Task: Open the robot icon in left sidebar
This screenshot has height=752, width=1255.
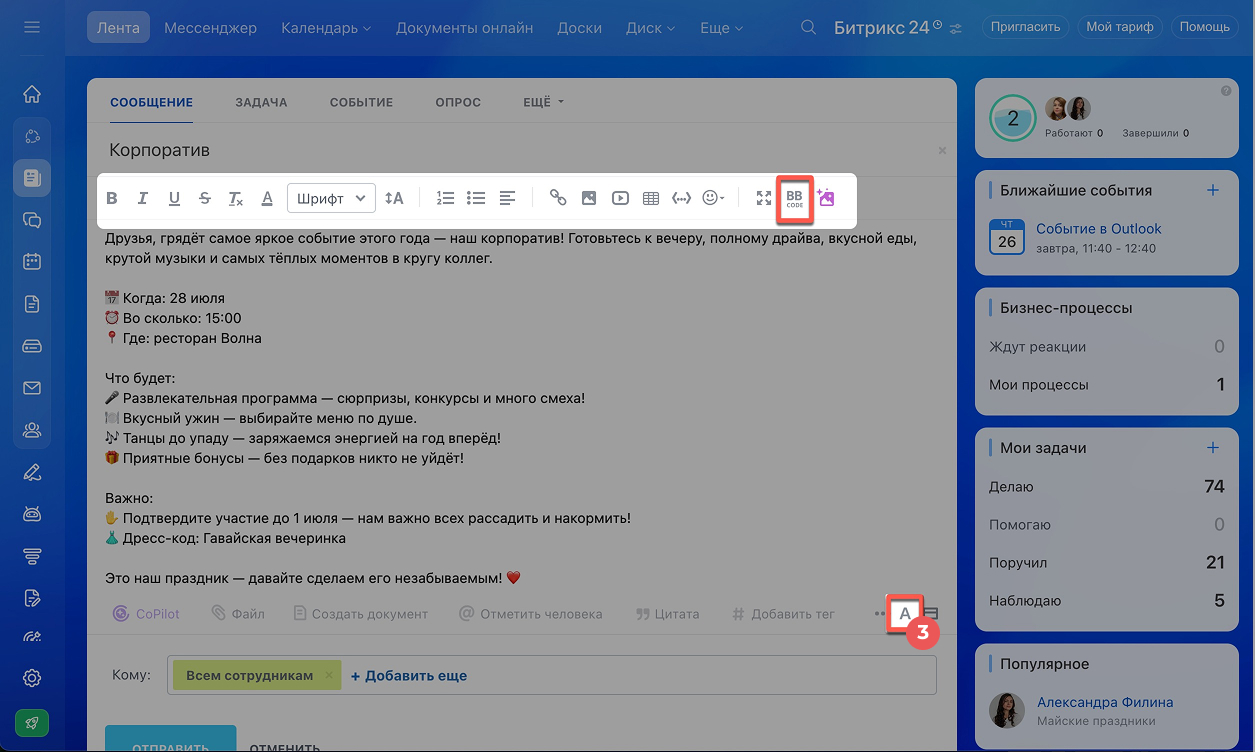Action: [32, 514]
